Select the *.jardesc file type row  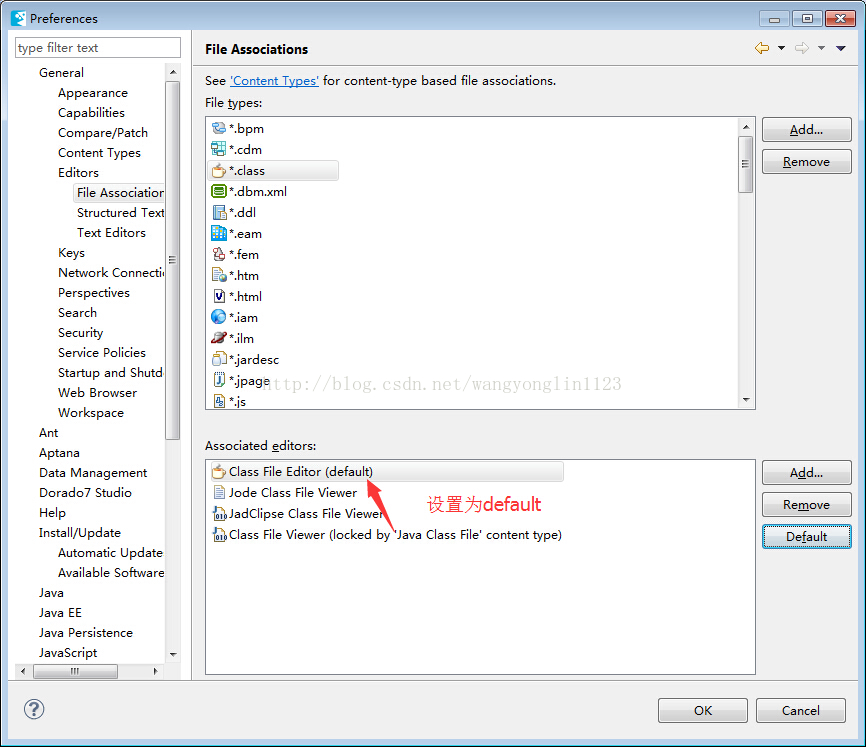pos(246,359)
